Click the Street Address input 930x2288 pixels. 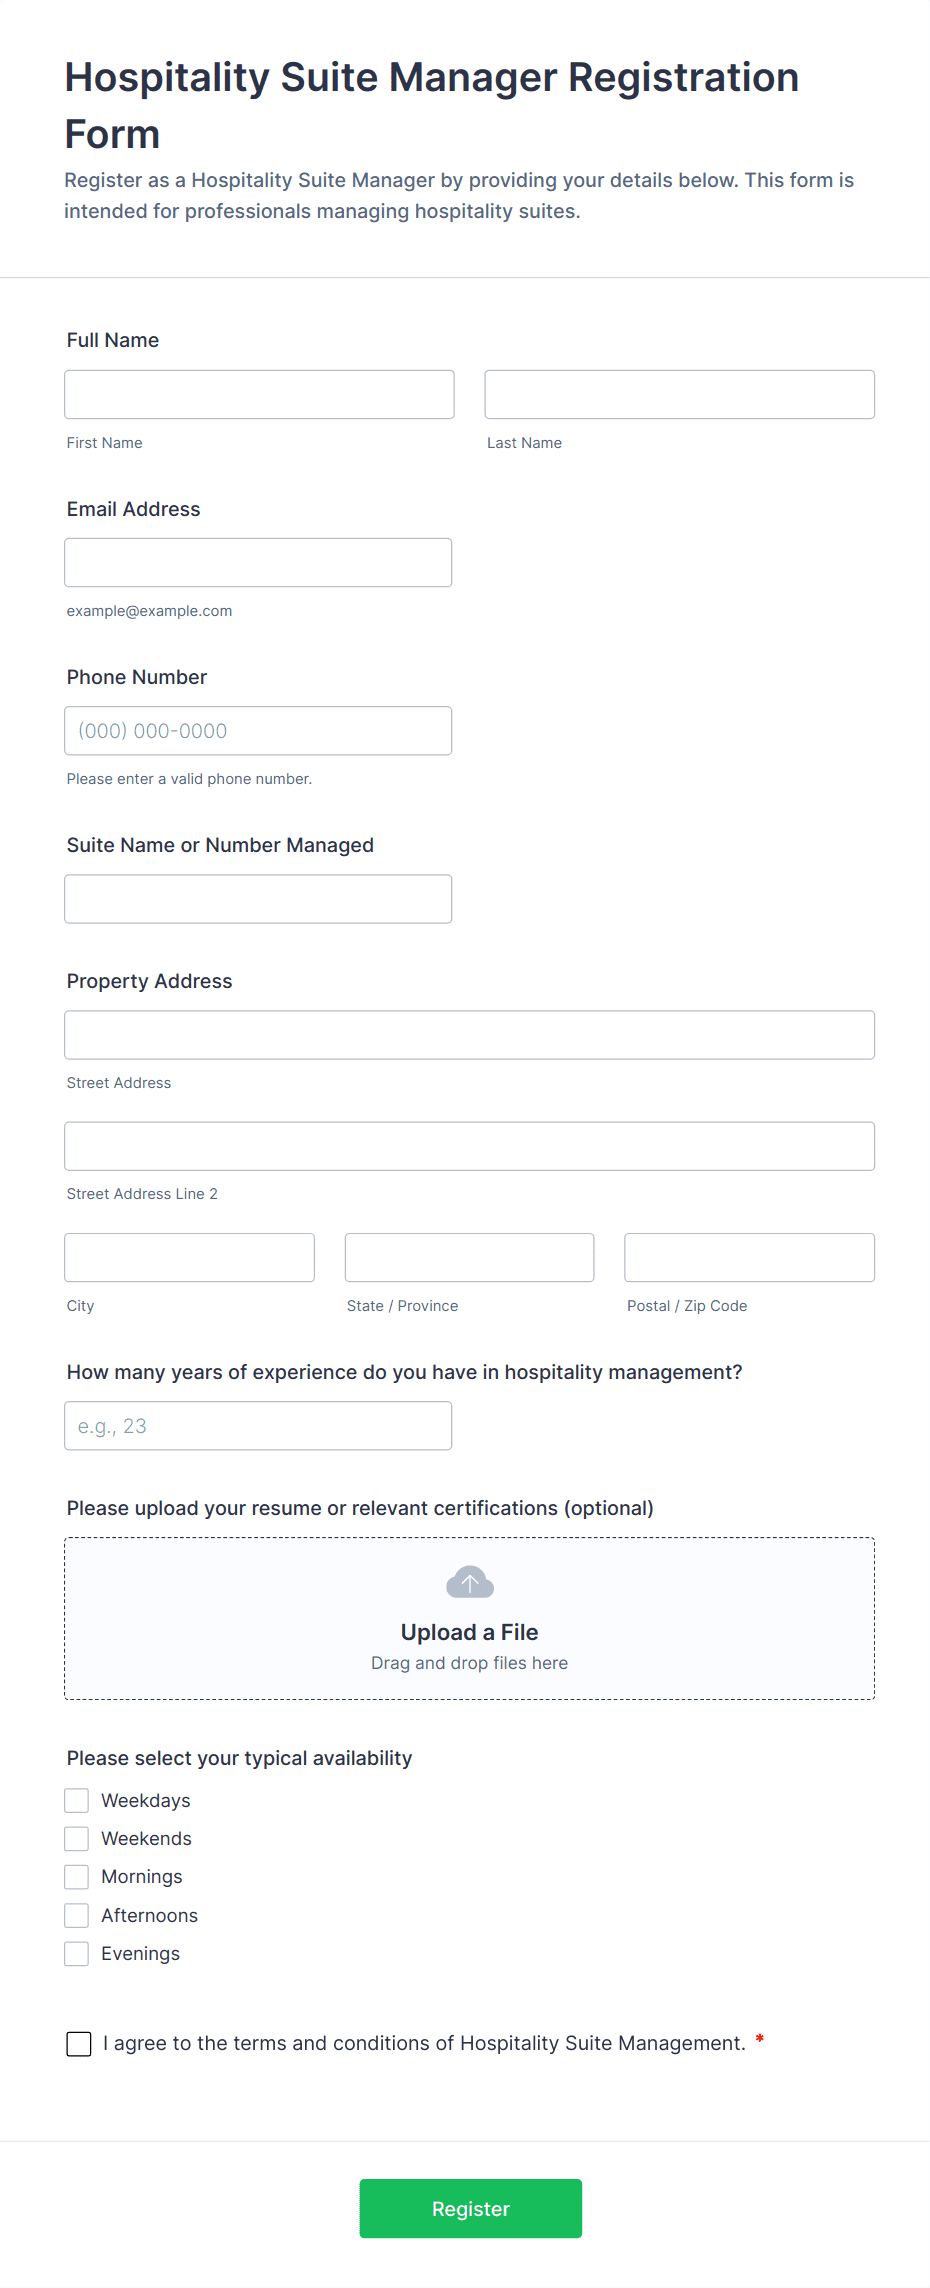[469, 1034]
